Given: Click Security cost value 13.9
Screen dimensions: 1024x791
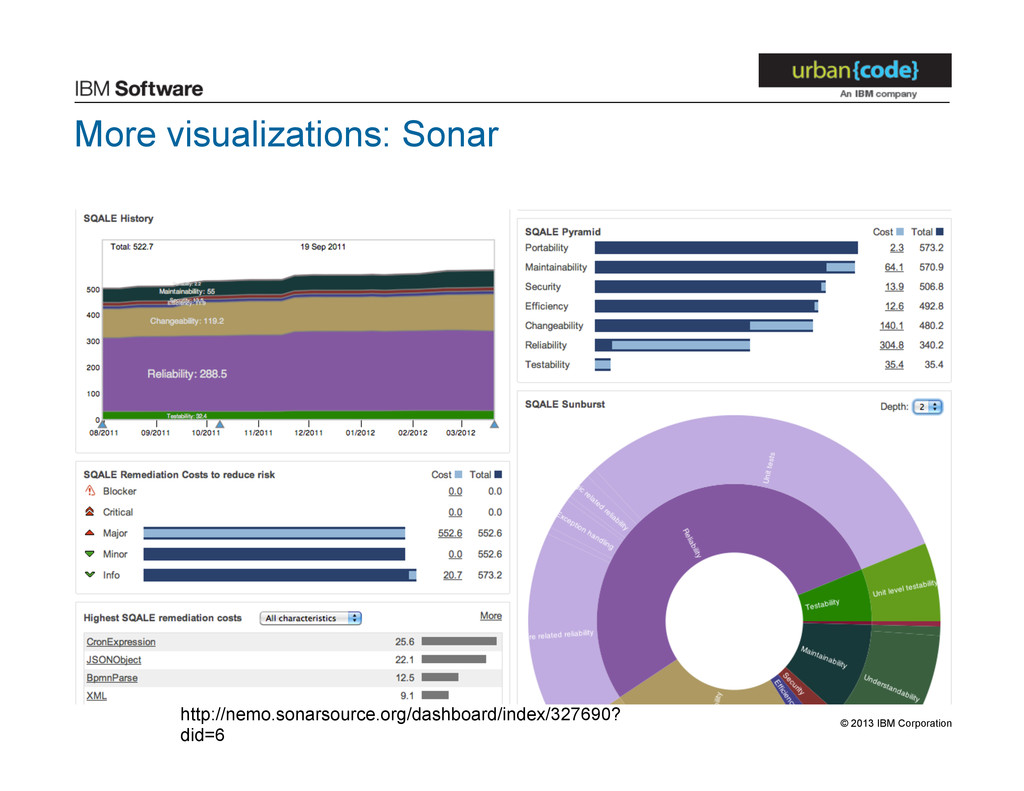Looking at the screenshot, I should tap(894, 287).
